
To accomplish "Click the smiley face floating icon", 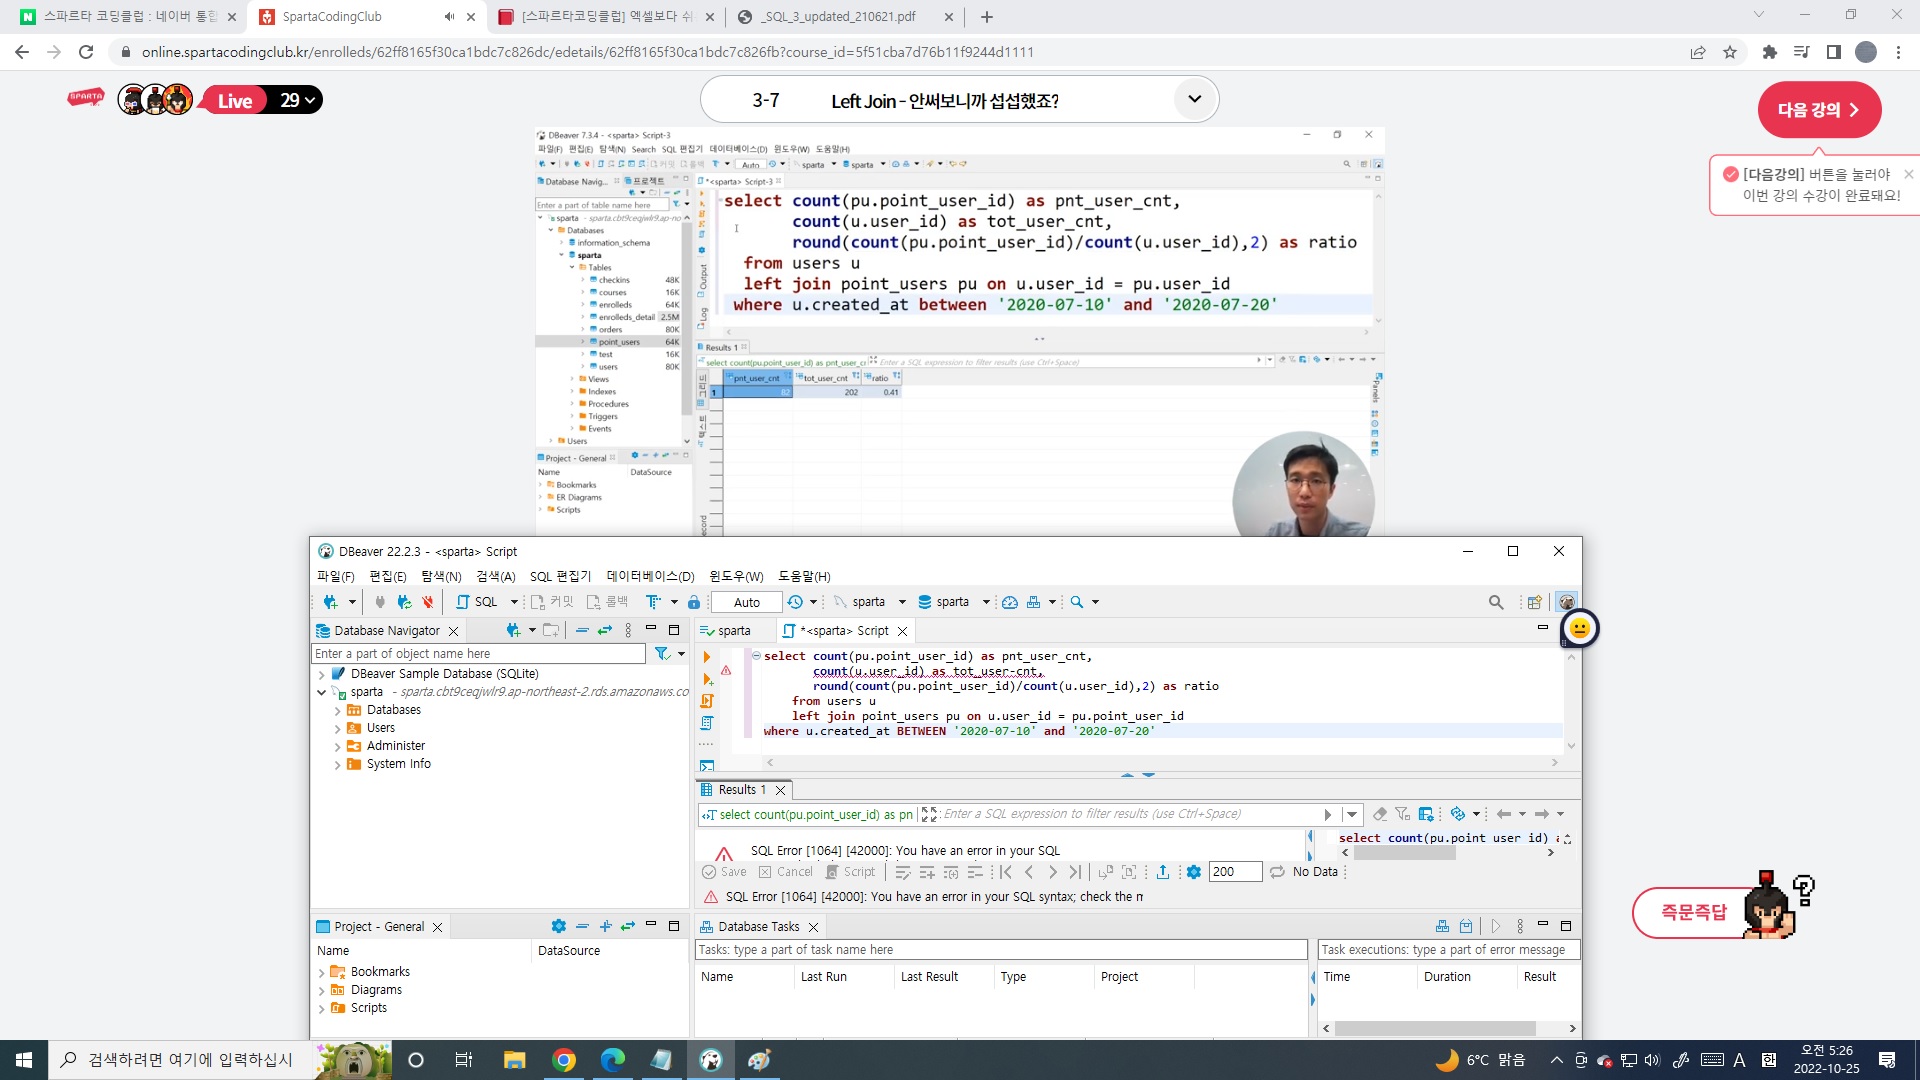I will (1580, 628).
